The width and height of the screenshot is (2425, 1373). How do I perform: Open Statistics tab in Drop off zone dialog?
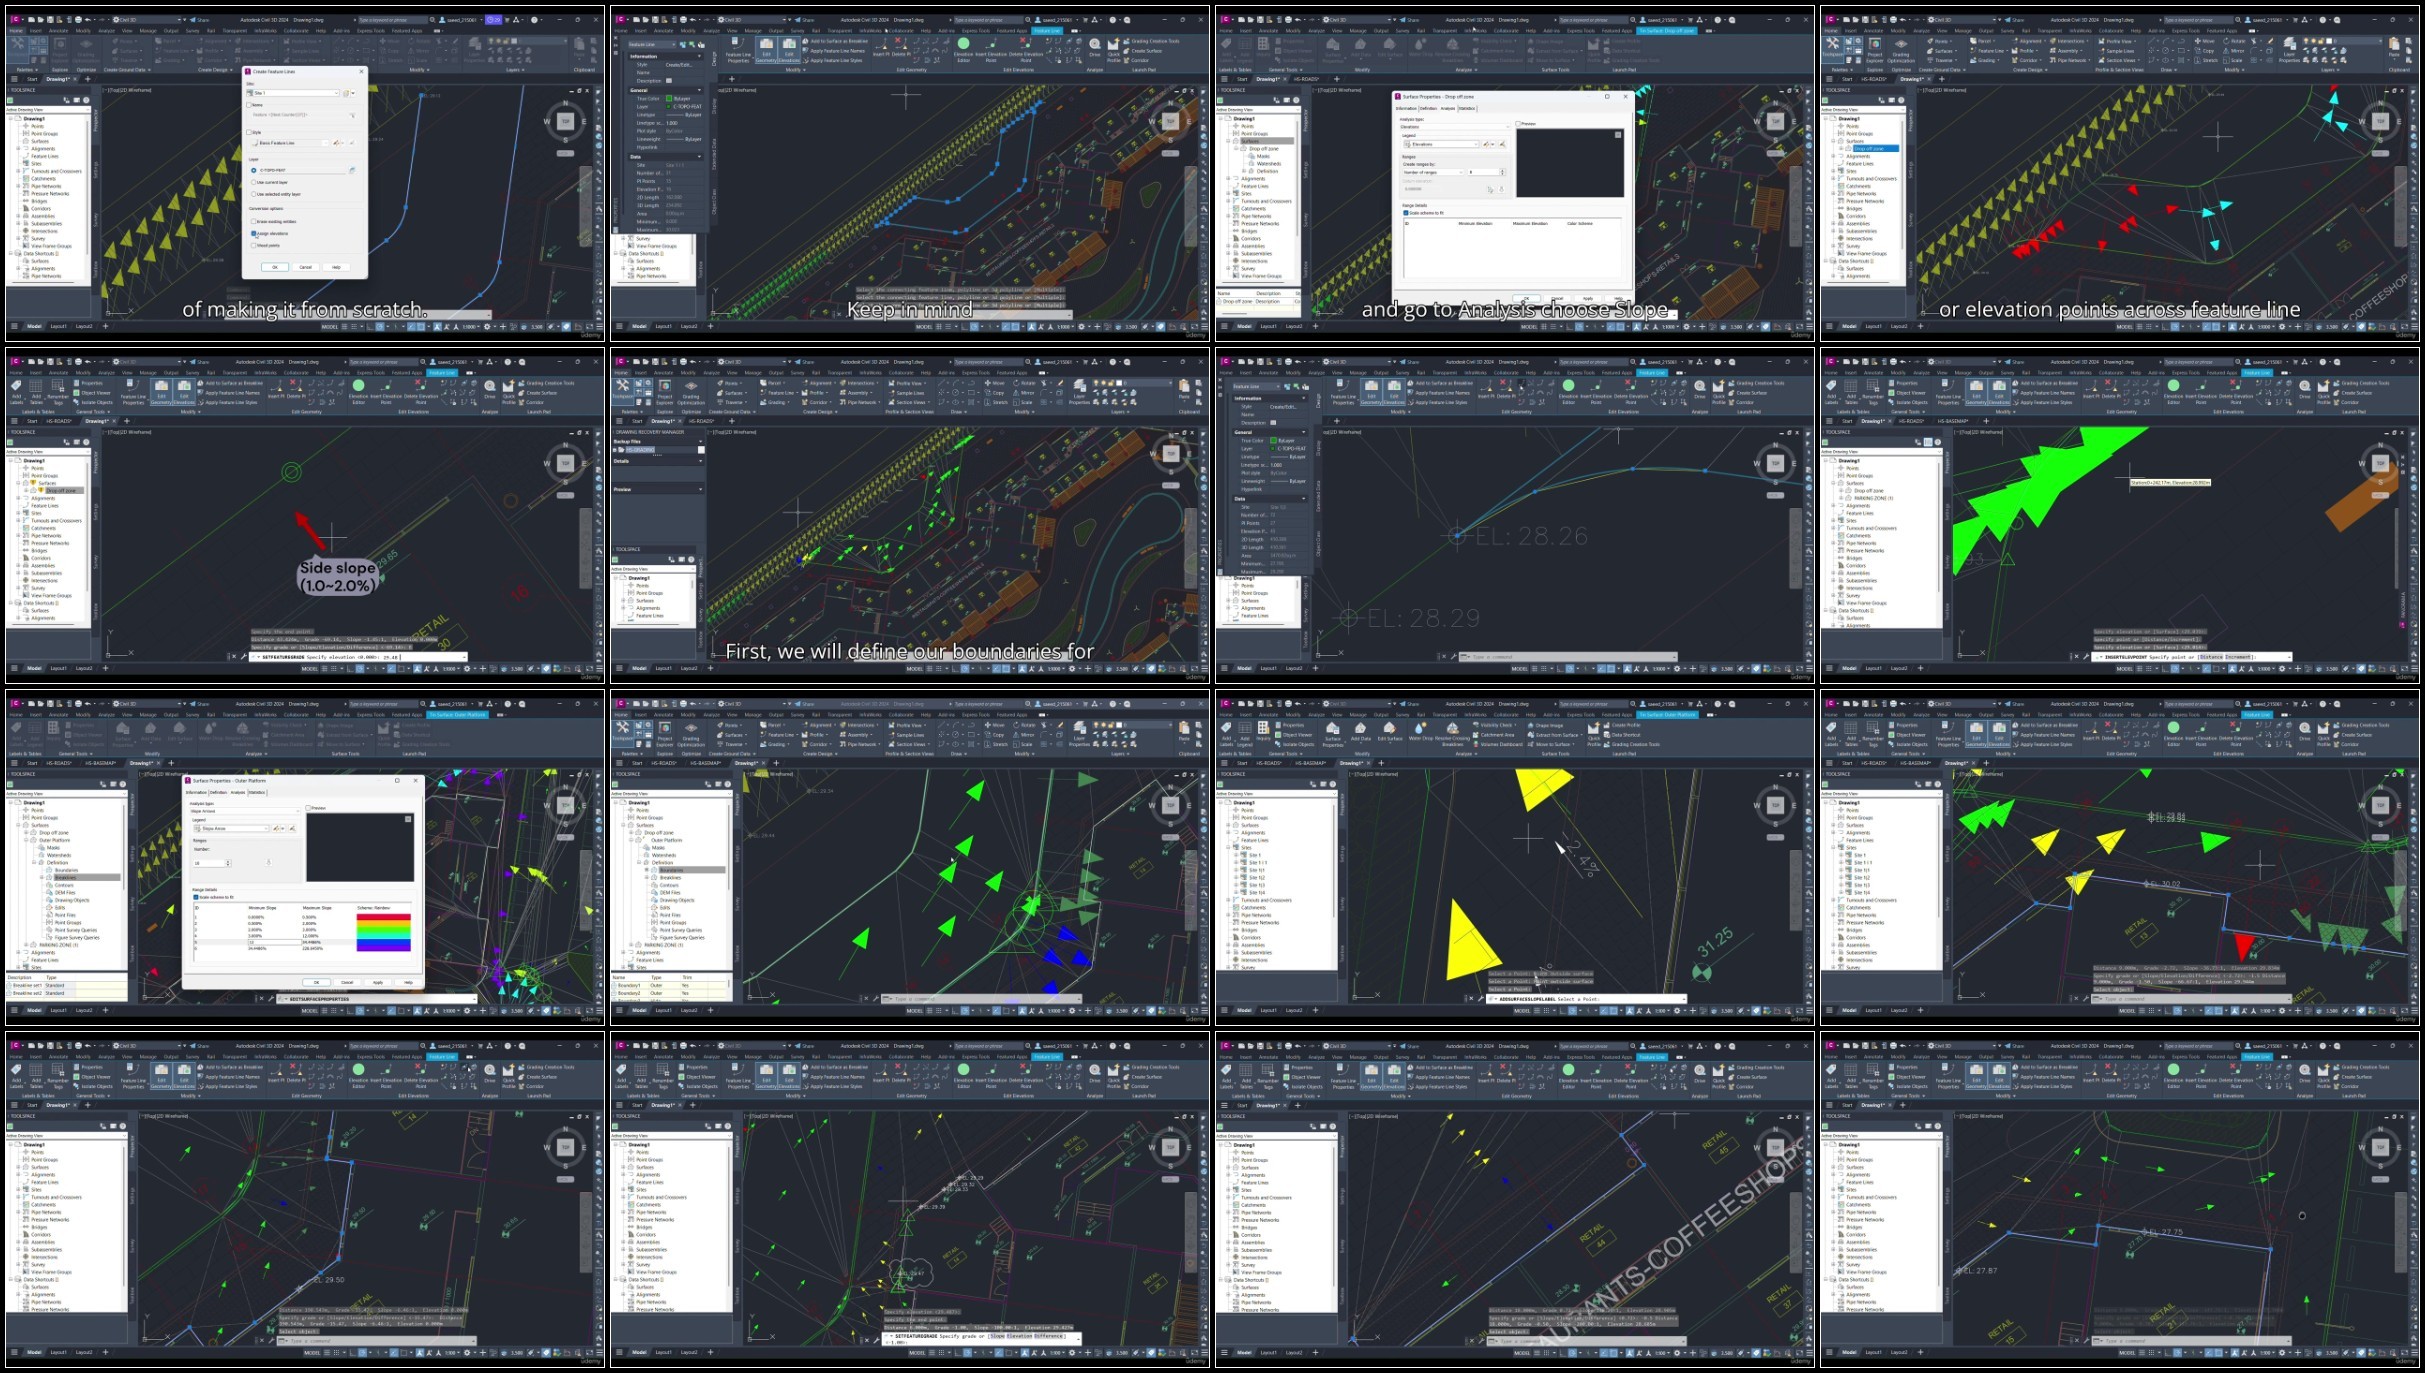pyautogui.click(x=1467, y=108)
